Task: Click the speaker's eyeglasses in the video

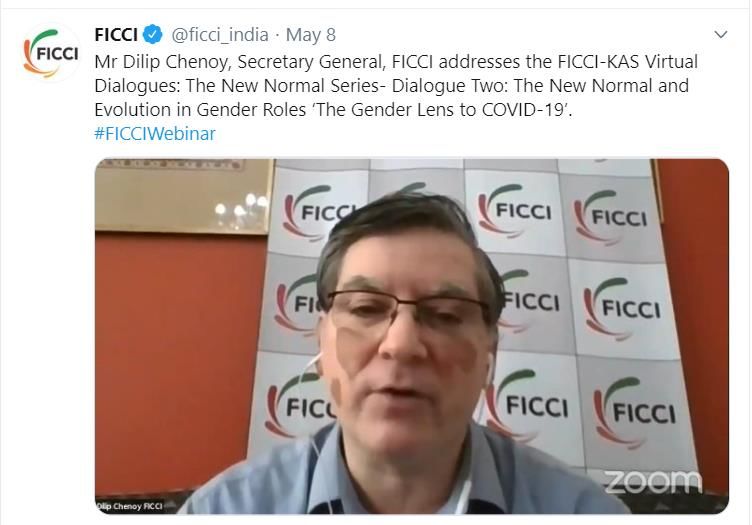Action: [408, 313]
